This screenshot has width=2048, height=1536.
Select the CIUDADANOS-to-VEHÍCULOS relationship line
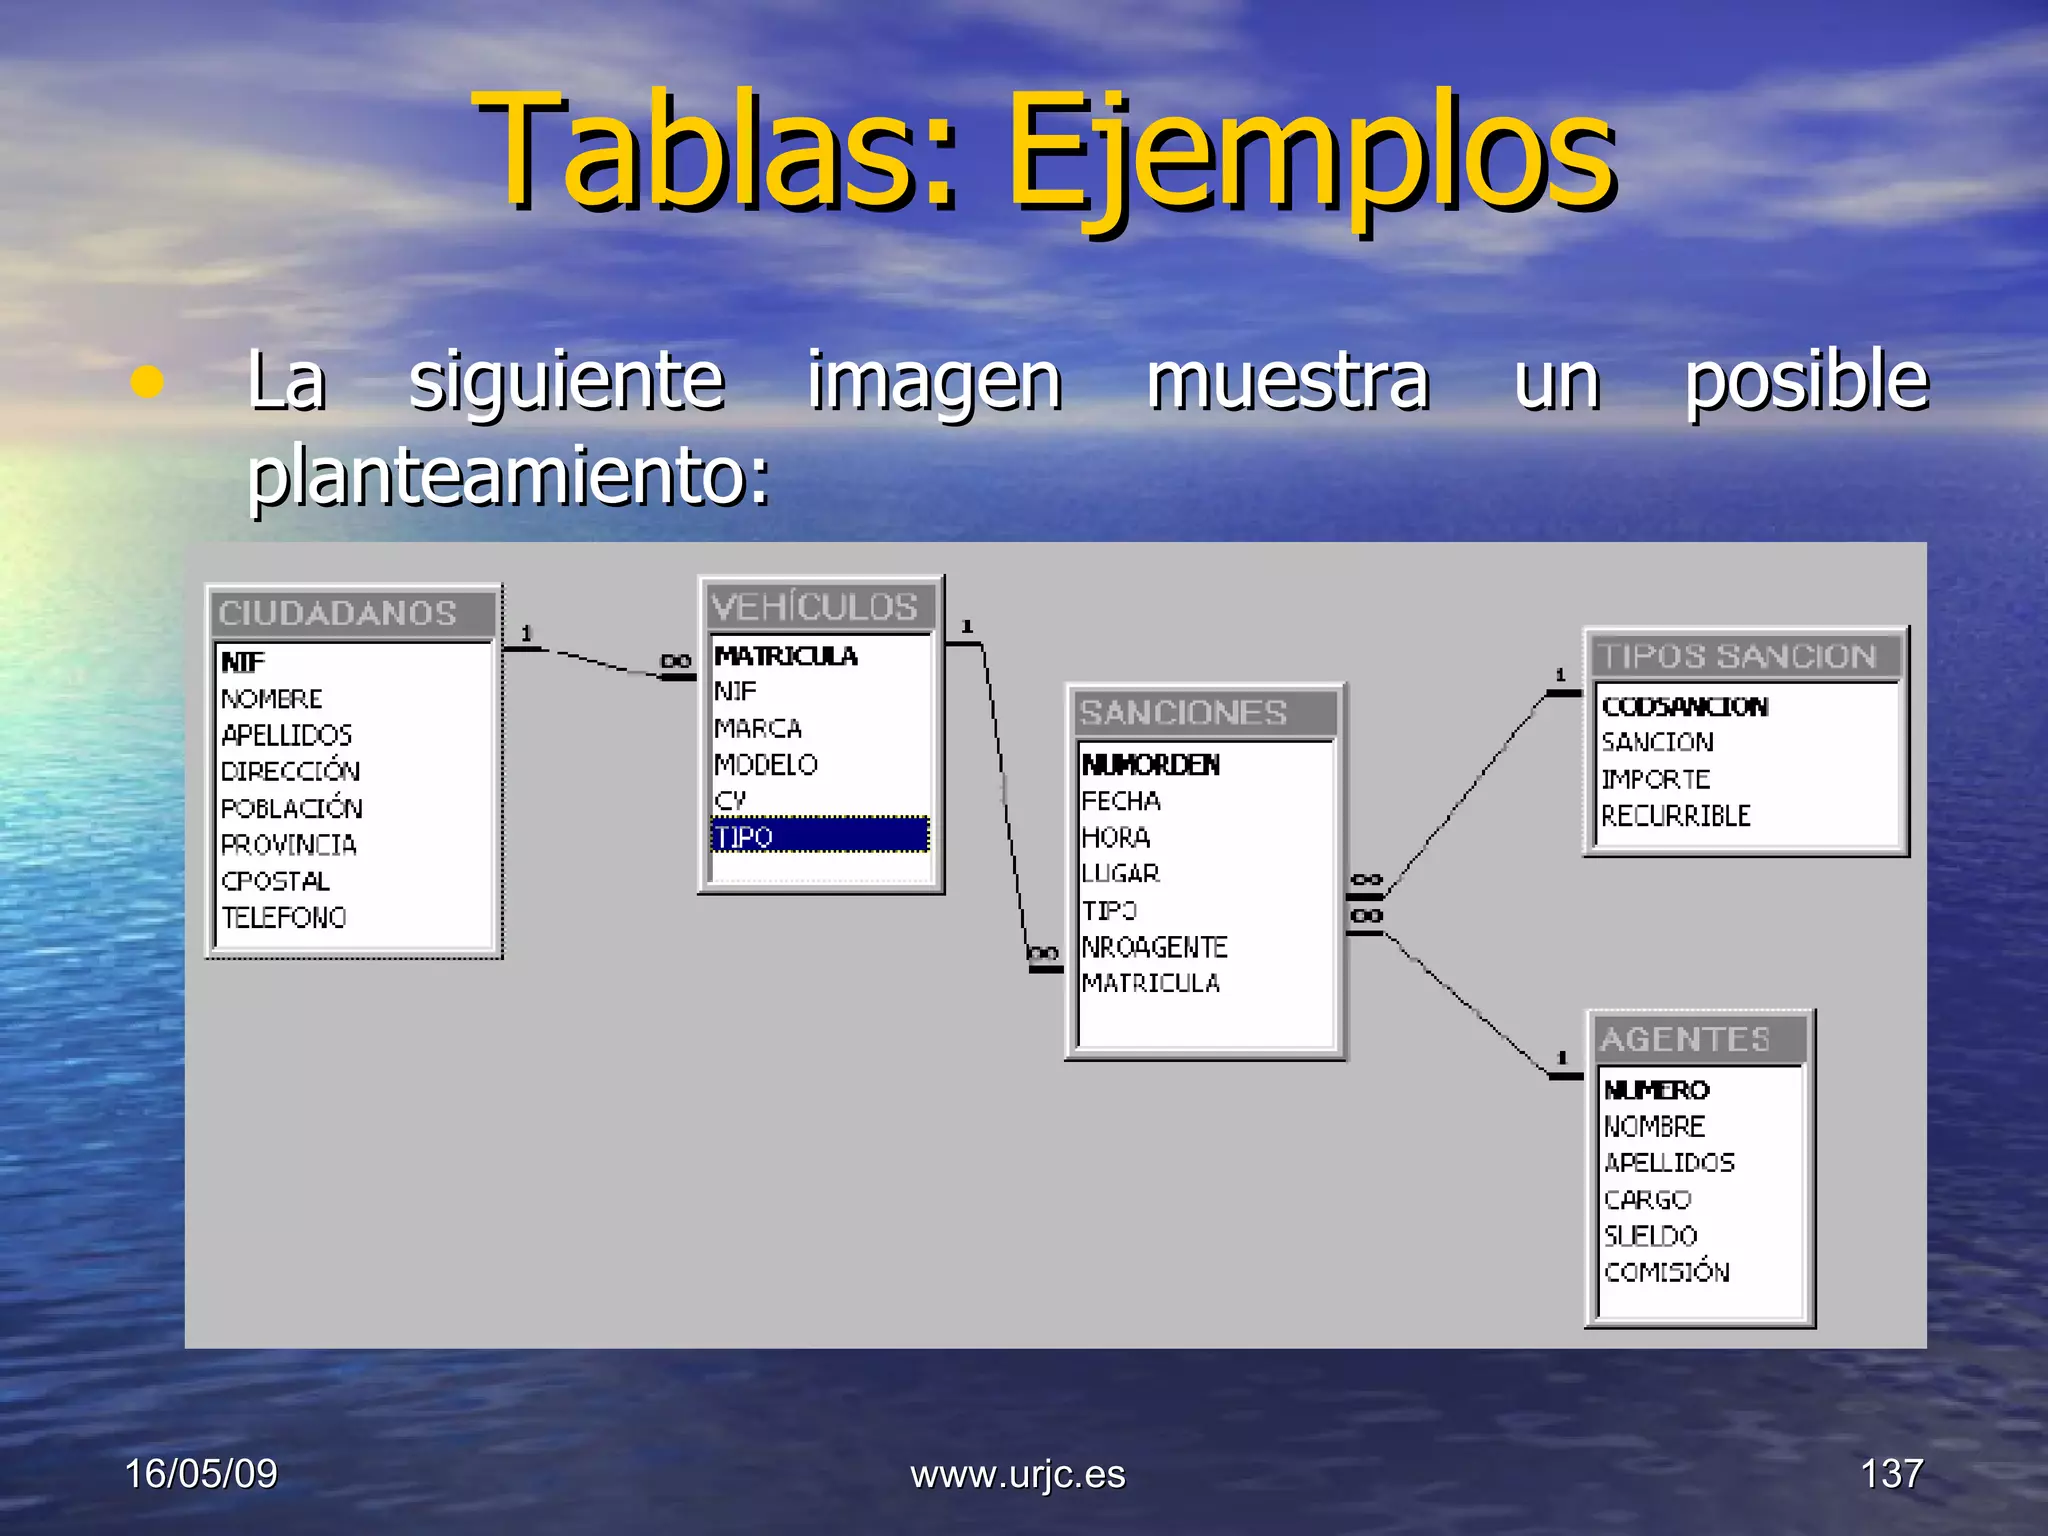tap(598, 662)
